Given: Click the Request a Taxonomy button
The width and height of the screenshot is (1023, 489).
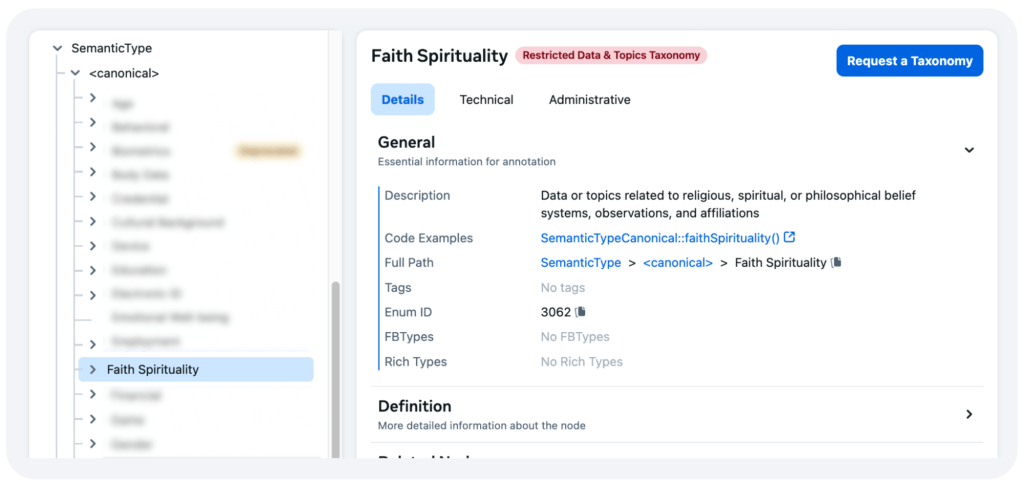Looking at the screenshot, I should click(x=909, y=61).
